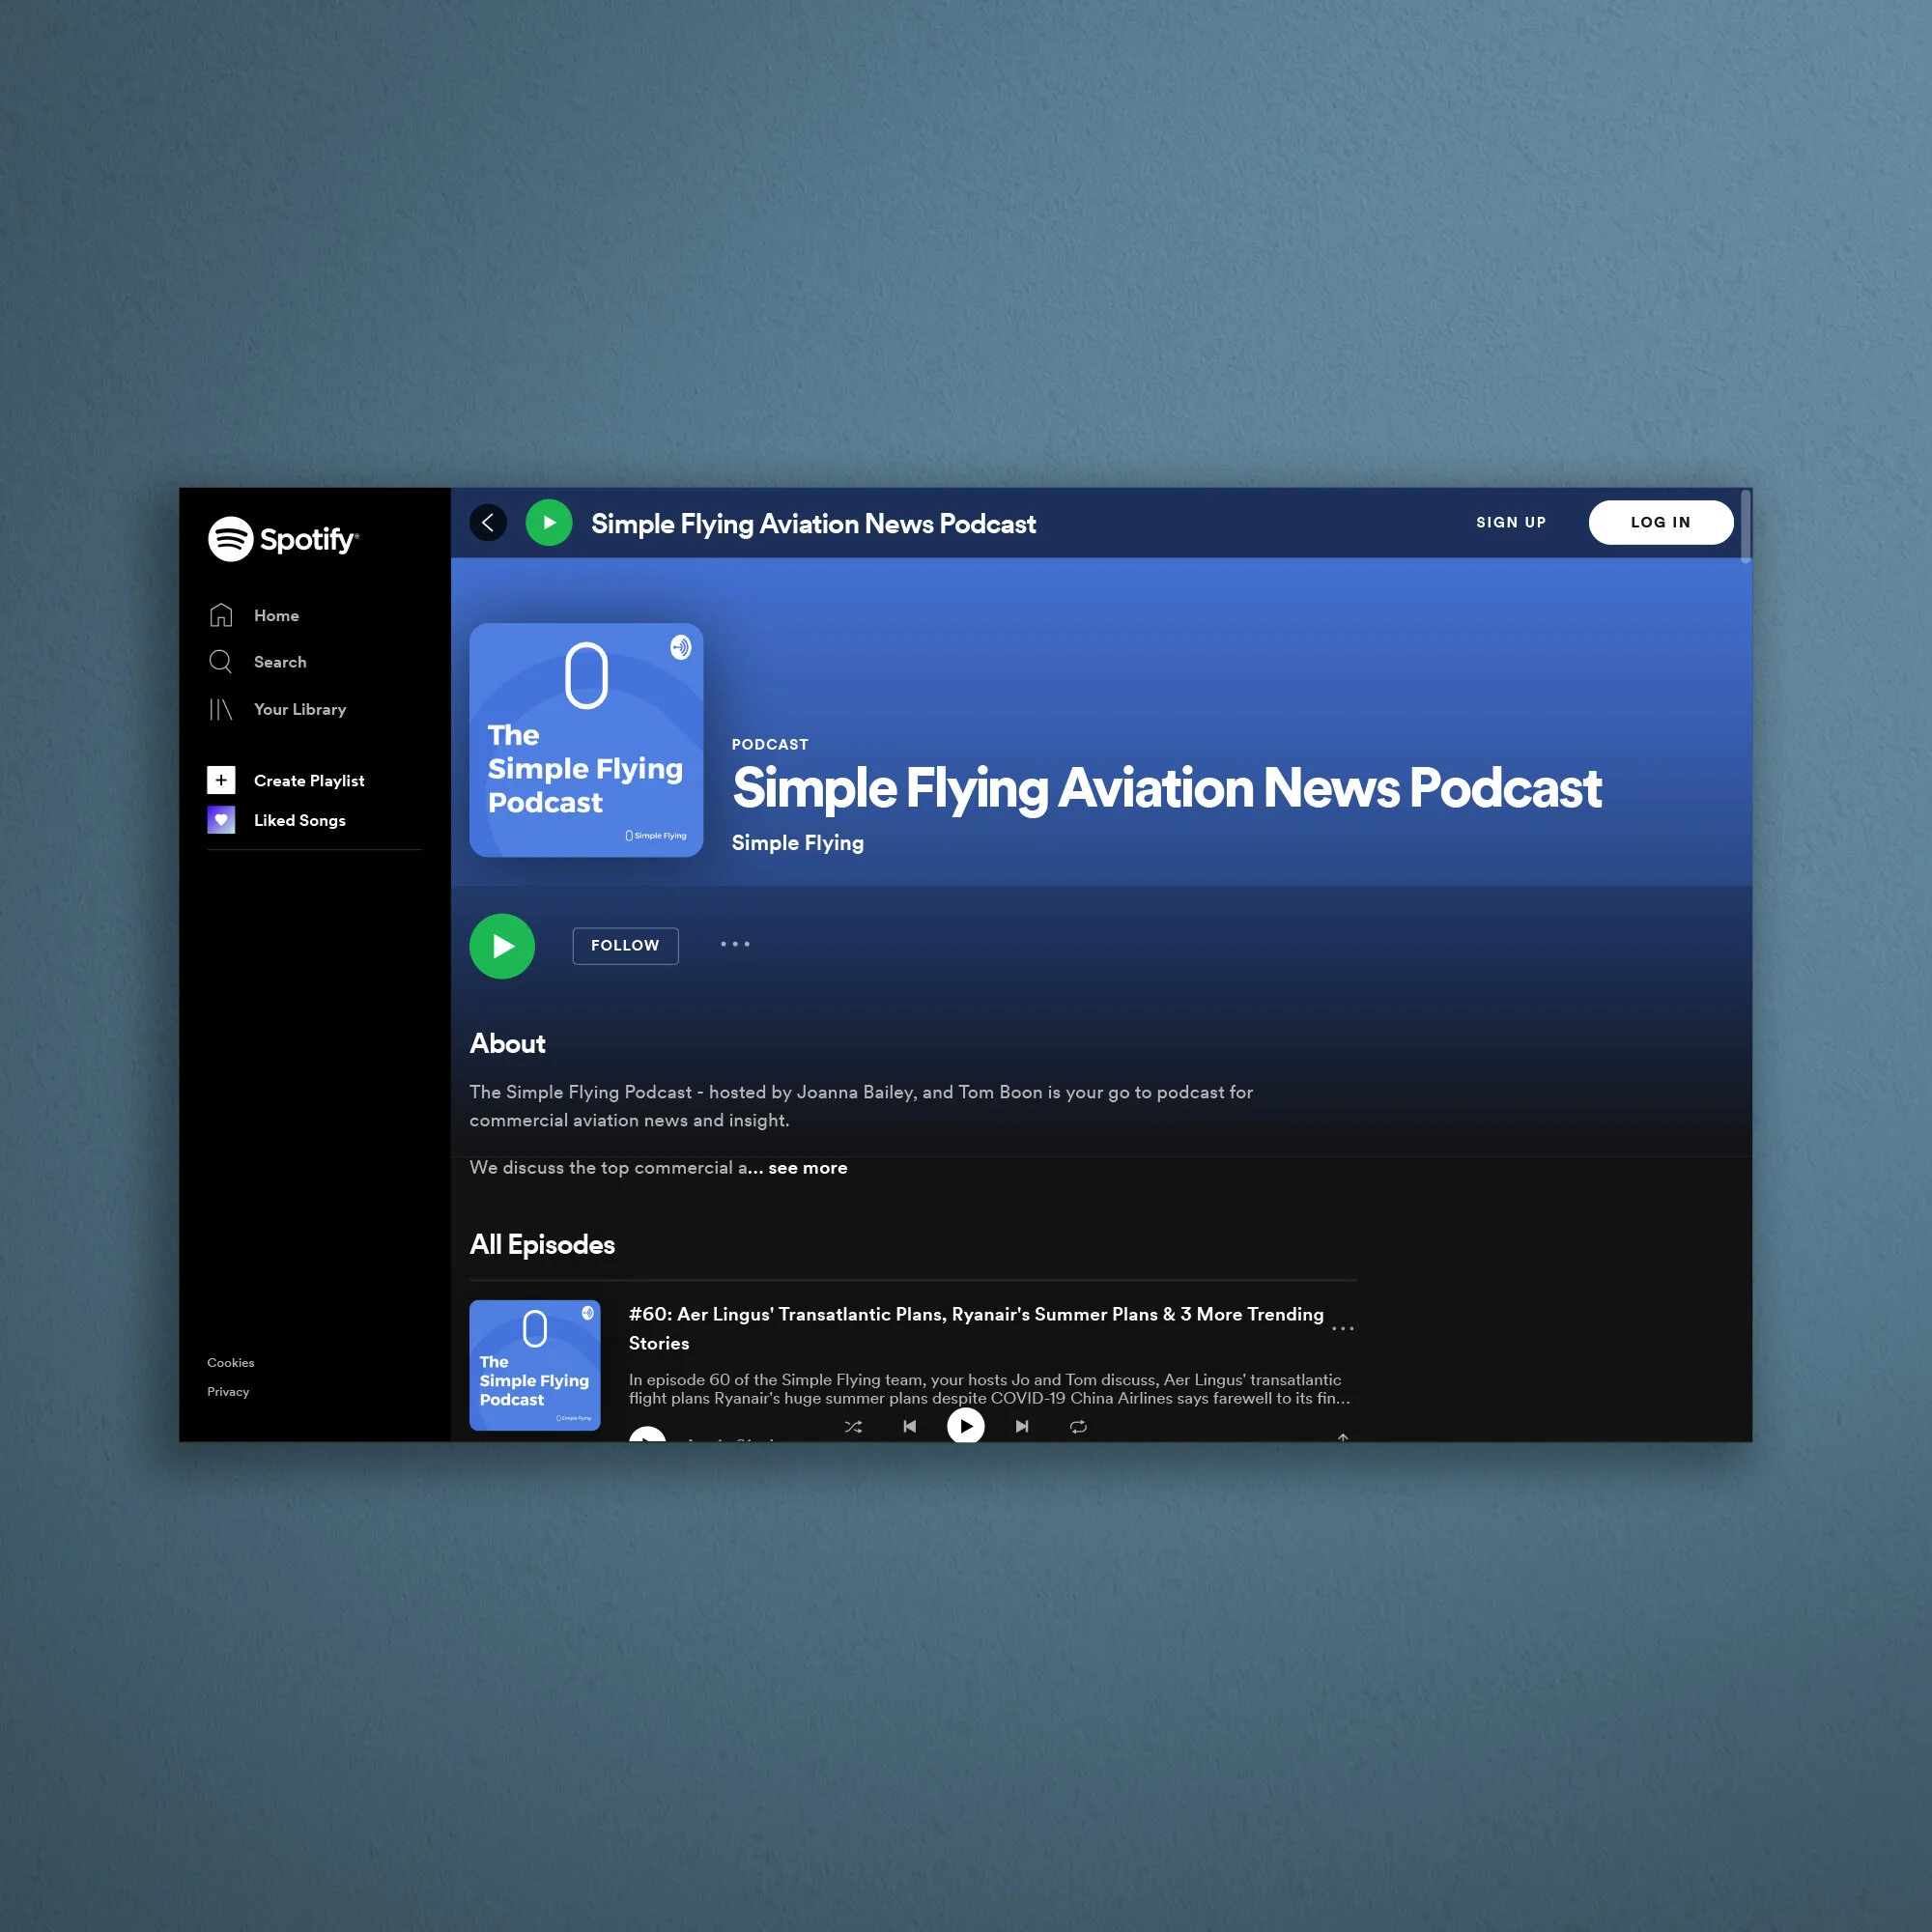Play the podcast with the large green button
Viewport: 1932px width, 1932px height.
click(502, 946)
